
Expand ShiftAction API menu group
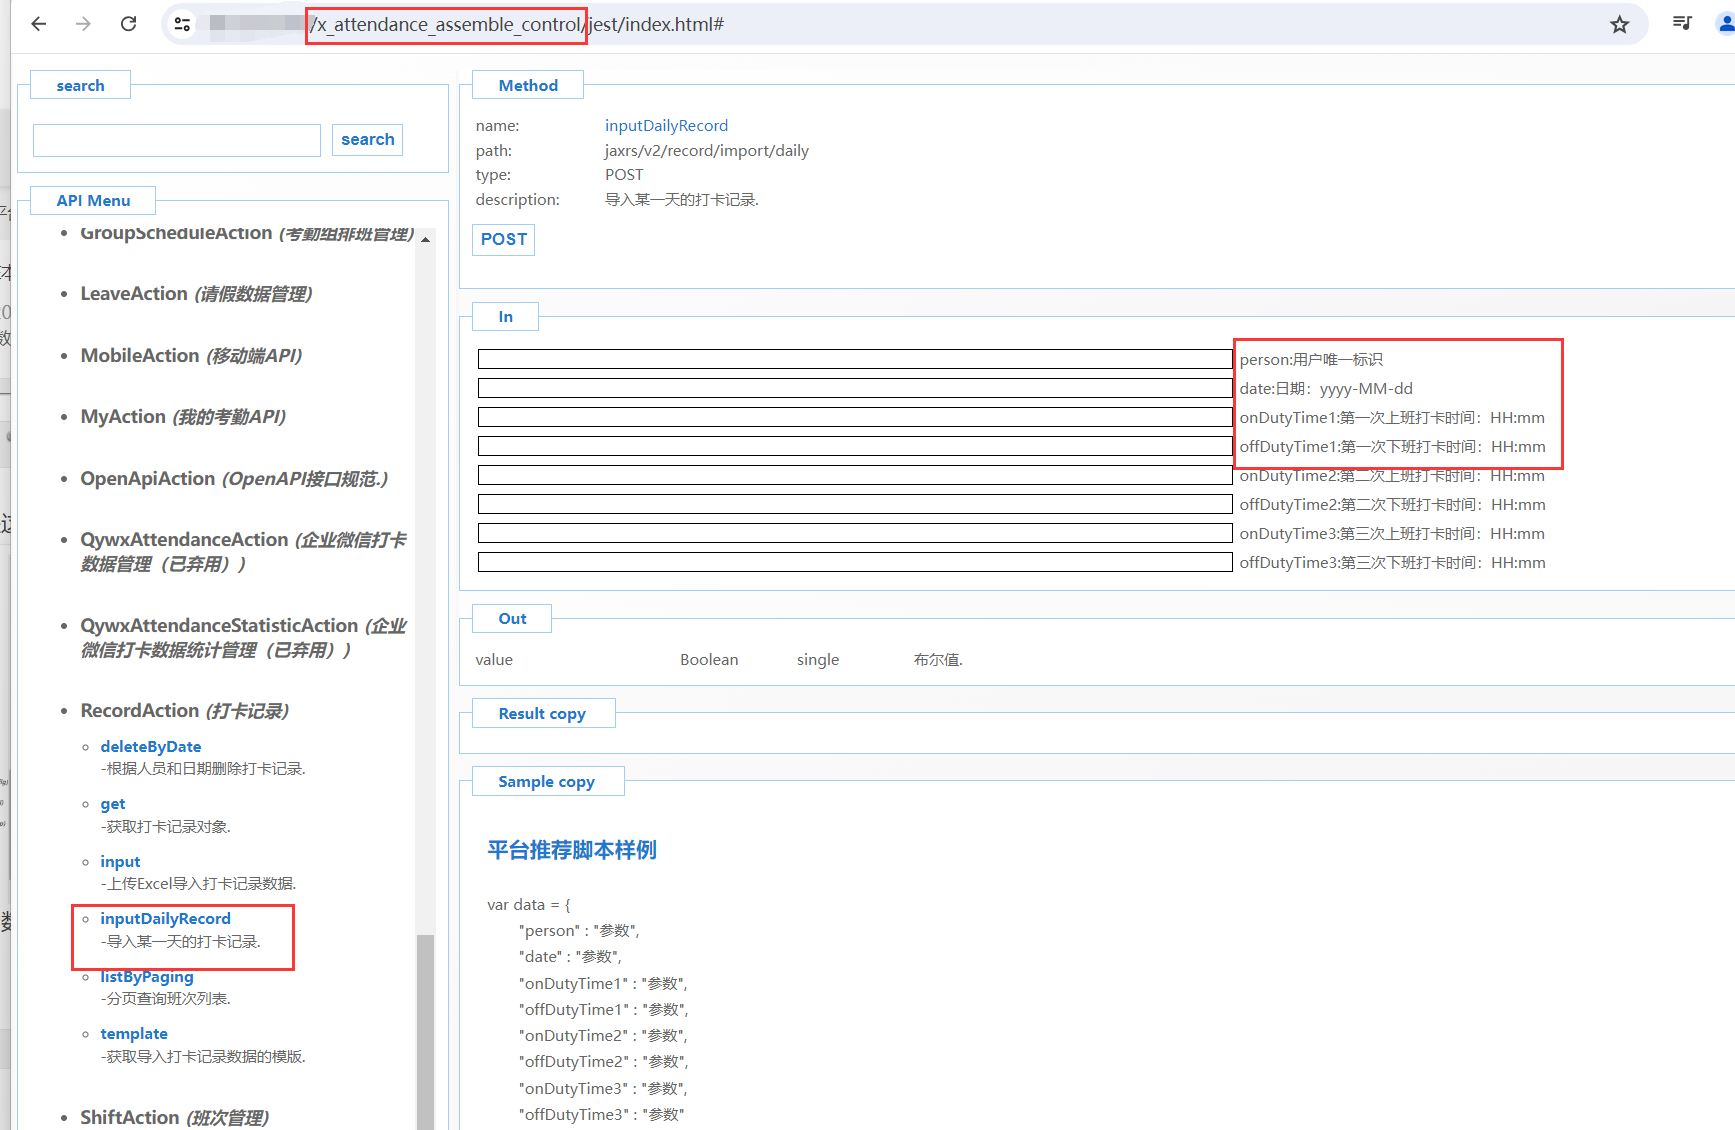click(174, 1117)
